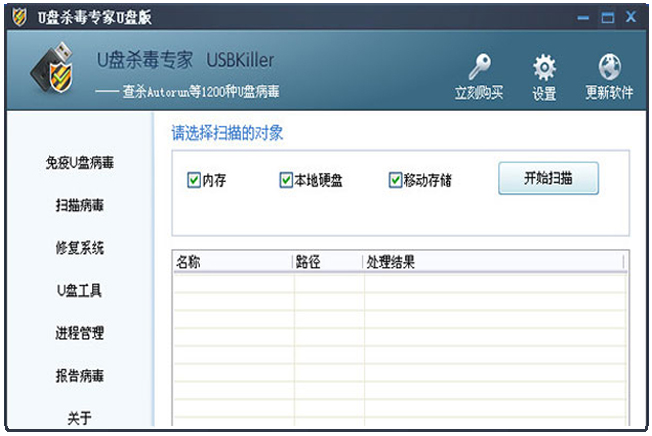The height and width of the screenshot is (436, 652).
Task: Click the USB shield logo in header
Action: point(53,69)
